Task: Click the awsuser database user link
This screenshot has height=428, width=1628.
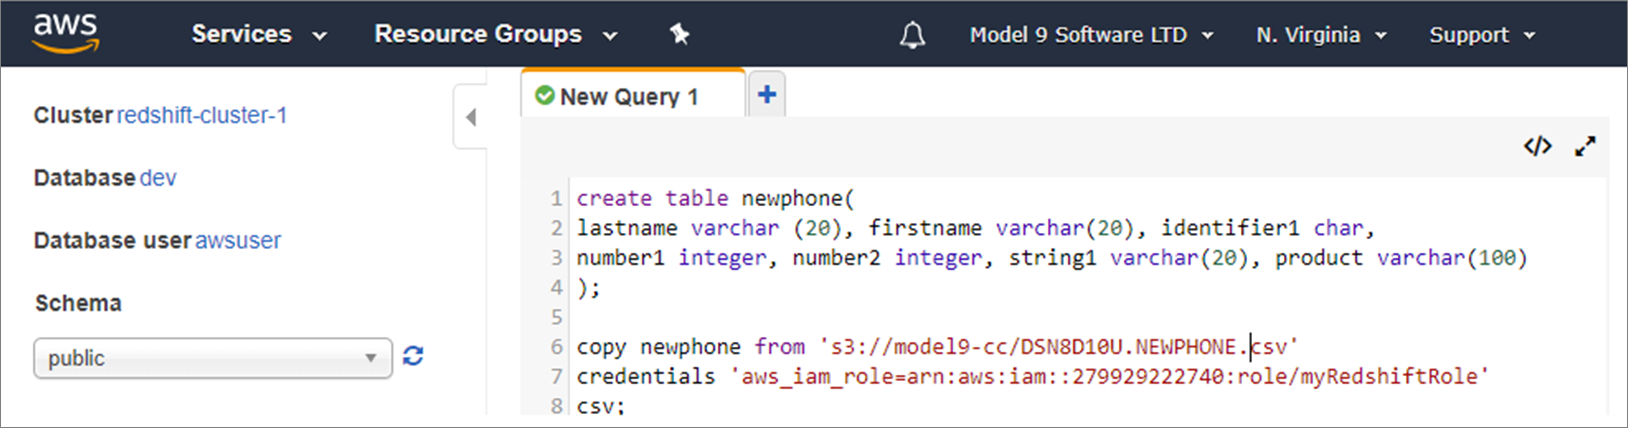Action: [x=238, y=241]
